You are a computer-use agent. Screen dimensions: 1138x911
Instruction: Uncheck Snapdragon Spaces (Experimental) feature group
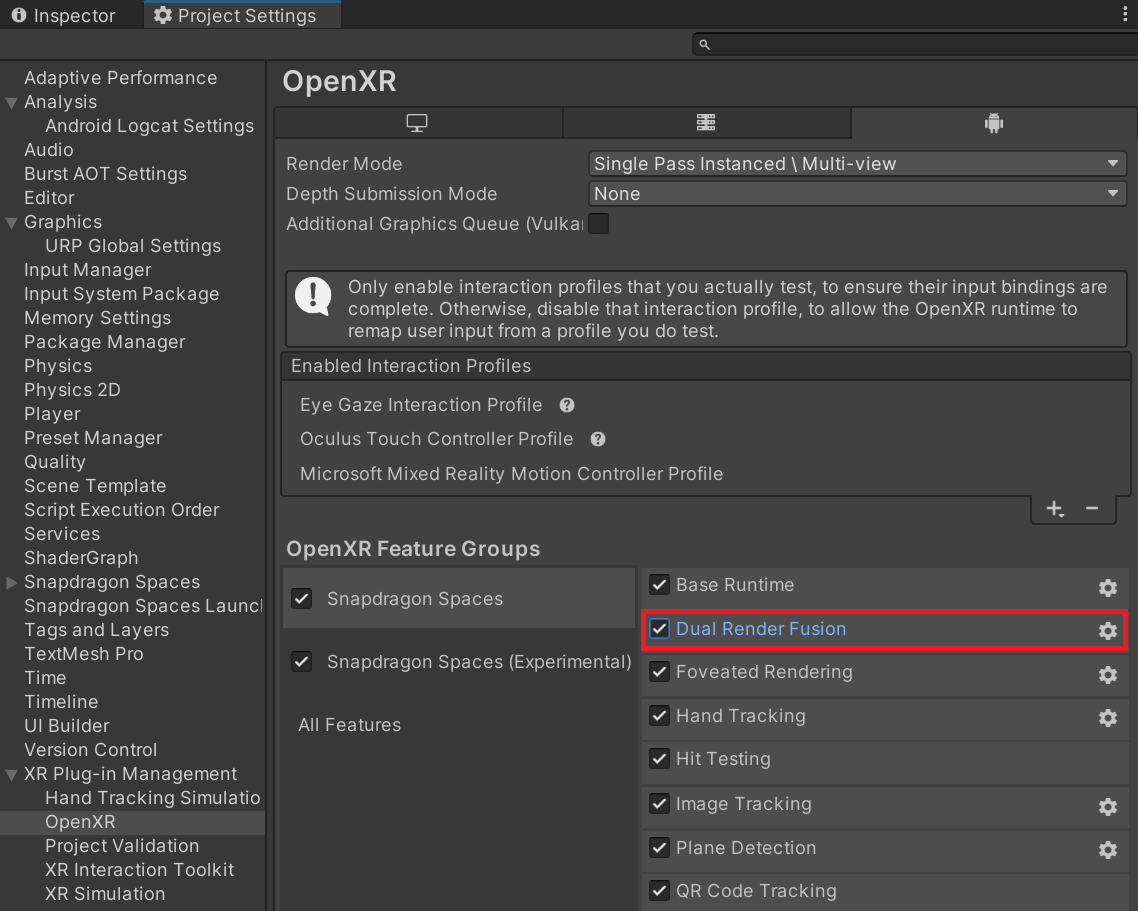tap(302, 662)
